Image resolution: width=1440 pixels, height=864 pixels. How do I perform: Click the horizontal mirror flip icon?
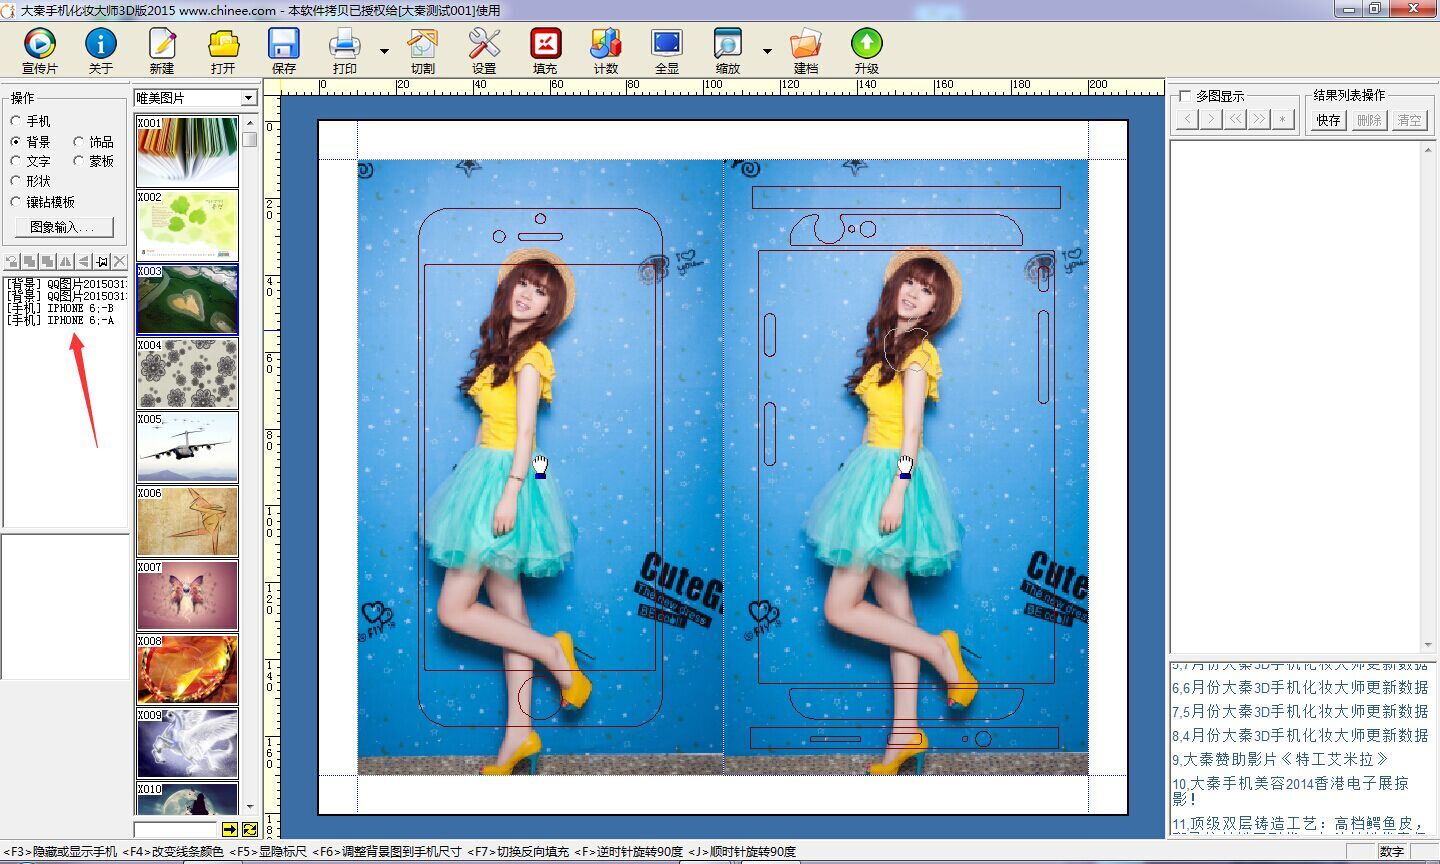click(66, 262)
